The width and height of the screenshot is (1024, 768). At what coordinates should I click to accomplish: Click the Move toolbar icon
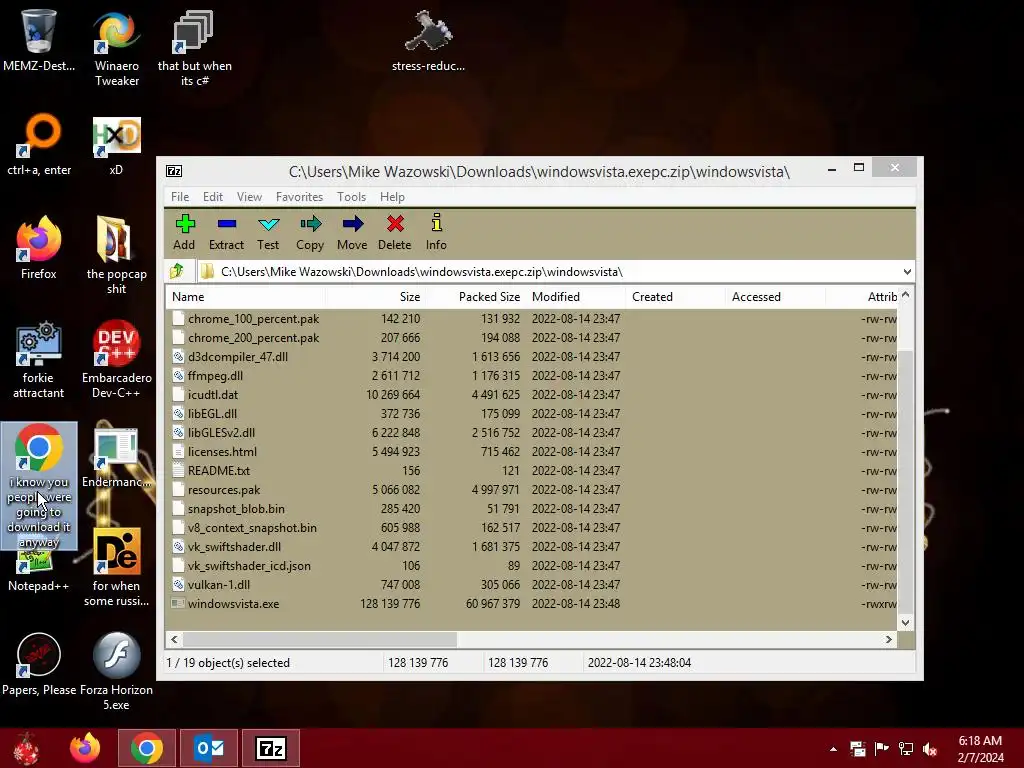[352, 232]
